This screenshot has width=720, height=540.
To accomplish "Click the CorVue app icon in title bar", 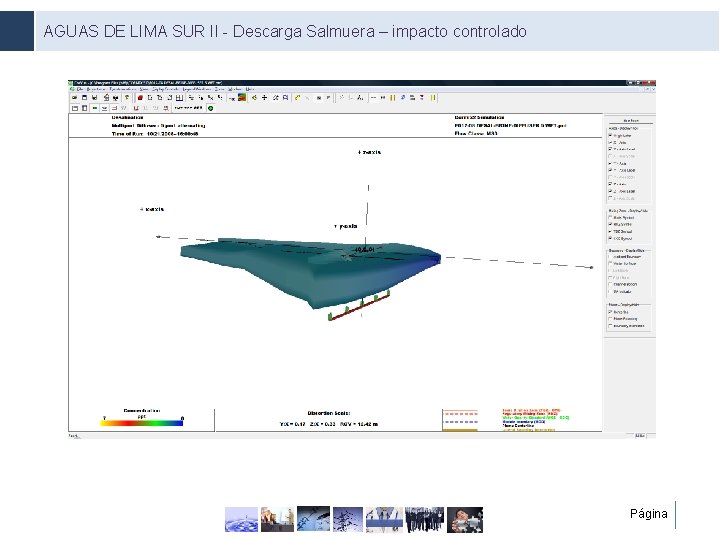I will (71, 83).
